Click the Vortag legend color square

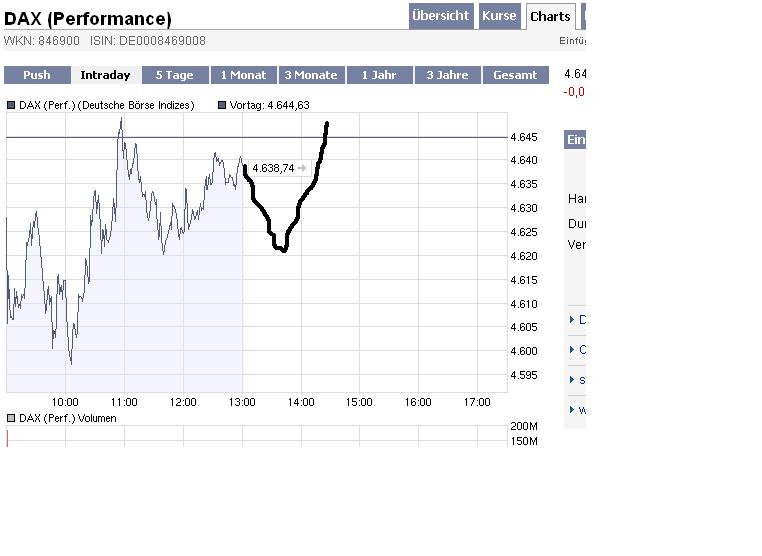(222, 105)
